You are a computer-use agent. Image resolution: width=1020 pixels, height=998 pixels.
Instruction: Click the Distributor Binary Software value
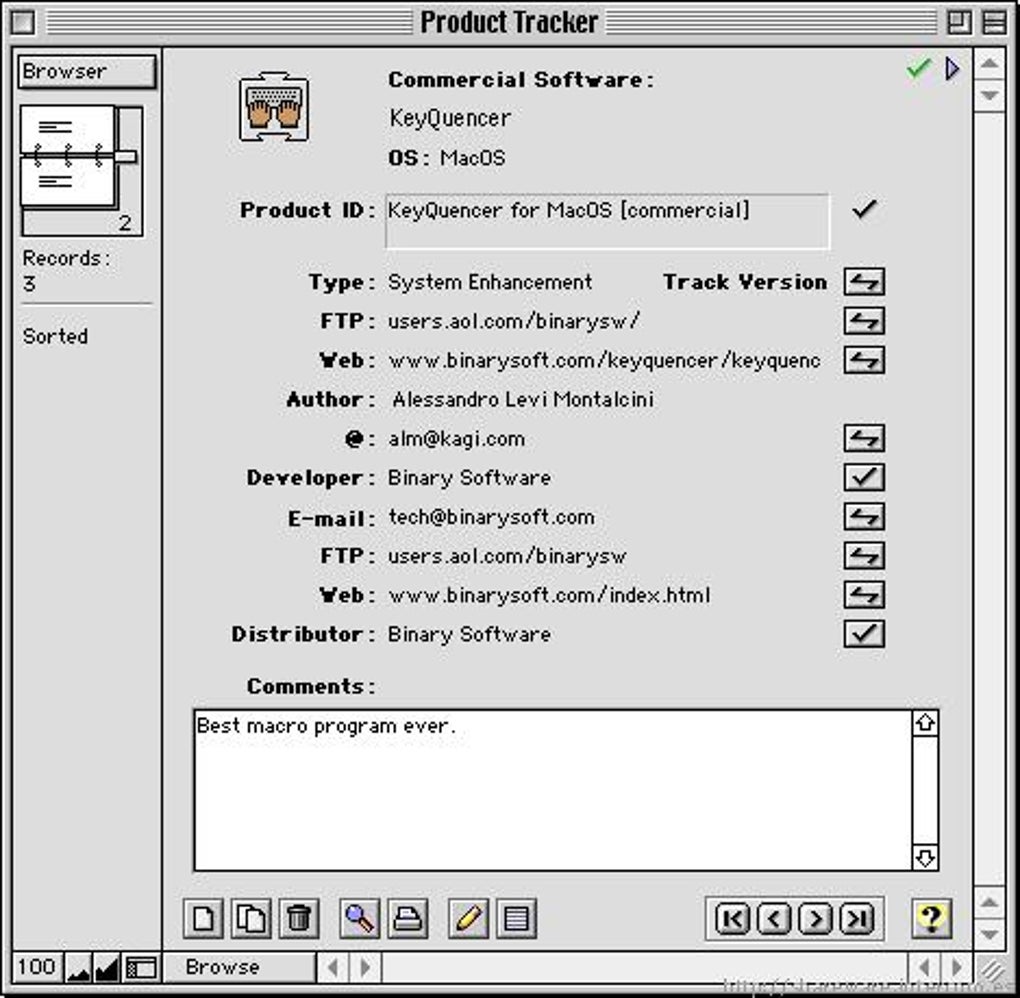click(x=469, y=634)
